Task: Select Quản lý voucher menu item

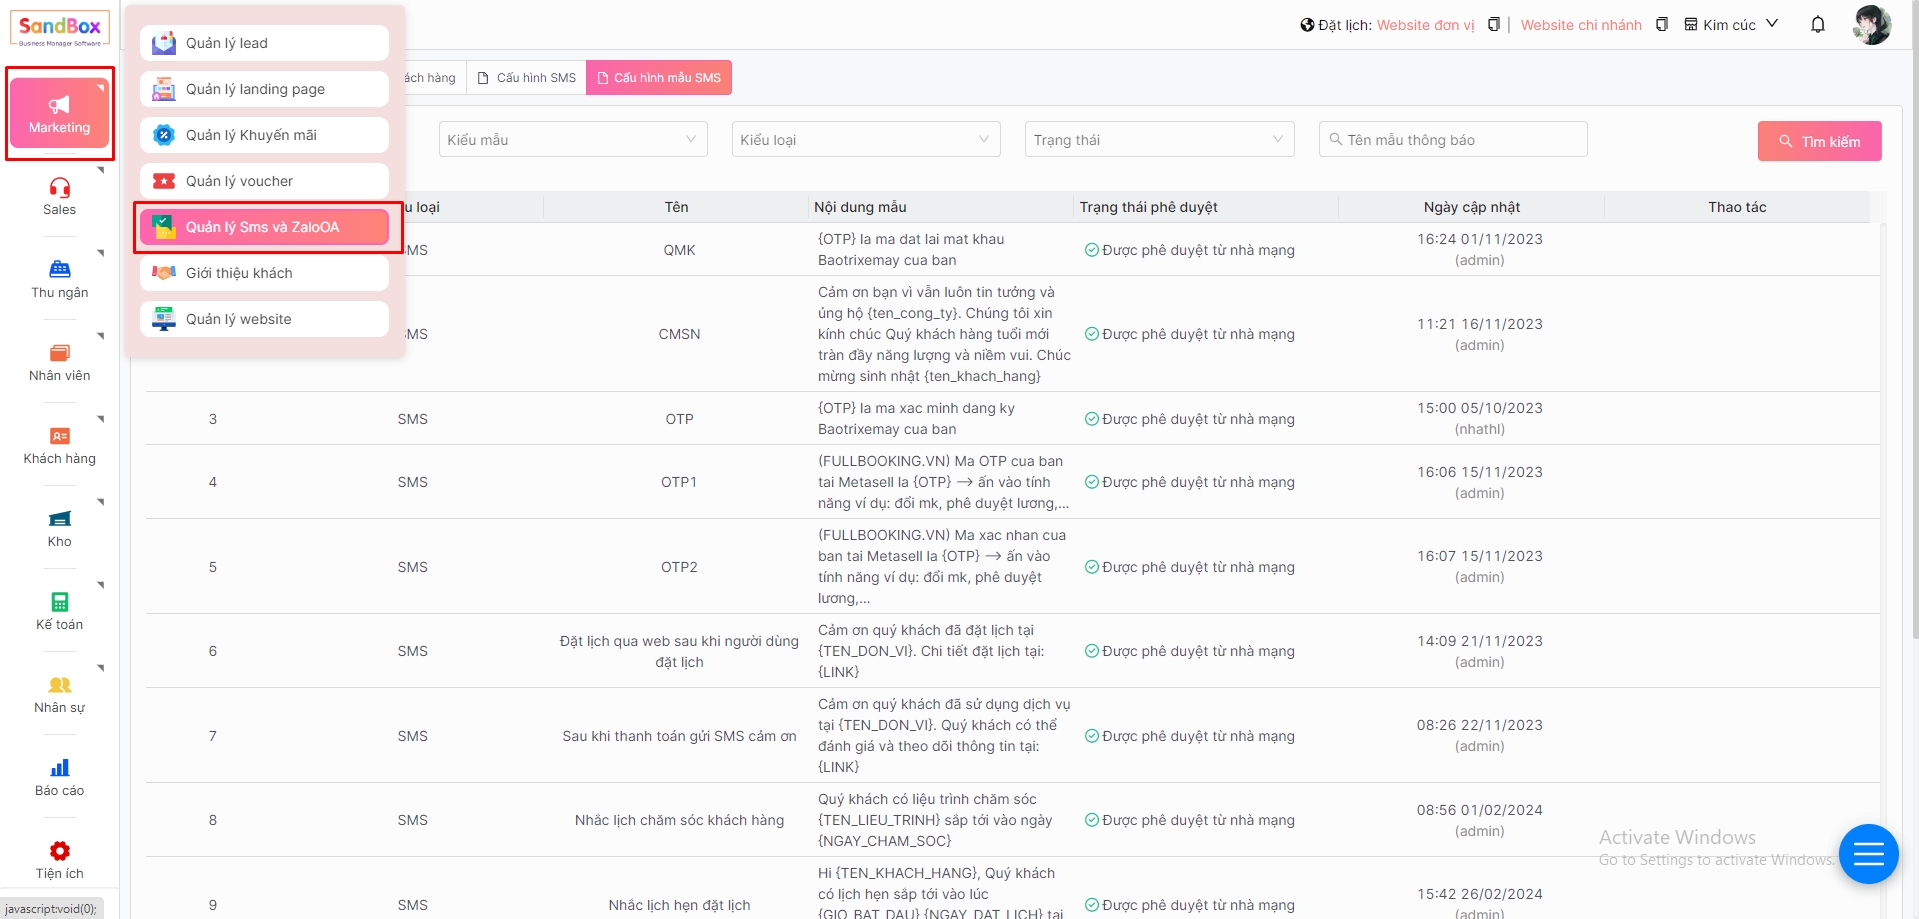Action: coord(264,181)
